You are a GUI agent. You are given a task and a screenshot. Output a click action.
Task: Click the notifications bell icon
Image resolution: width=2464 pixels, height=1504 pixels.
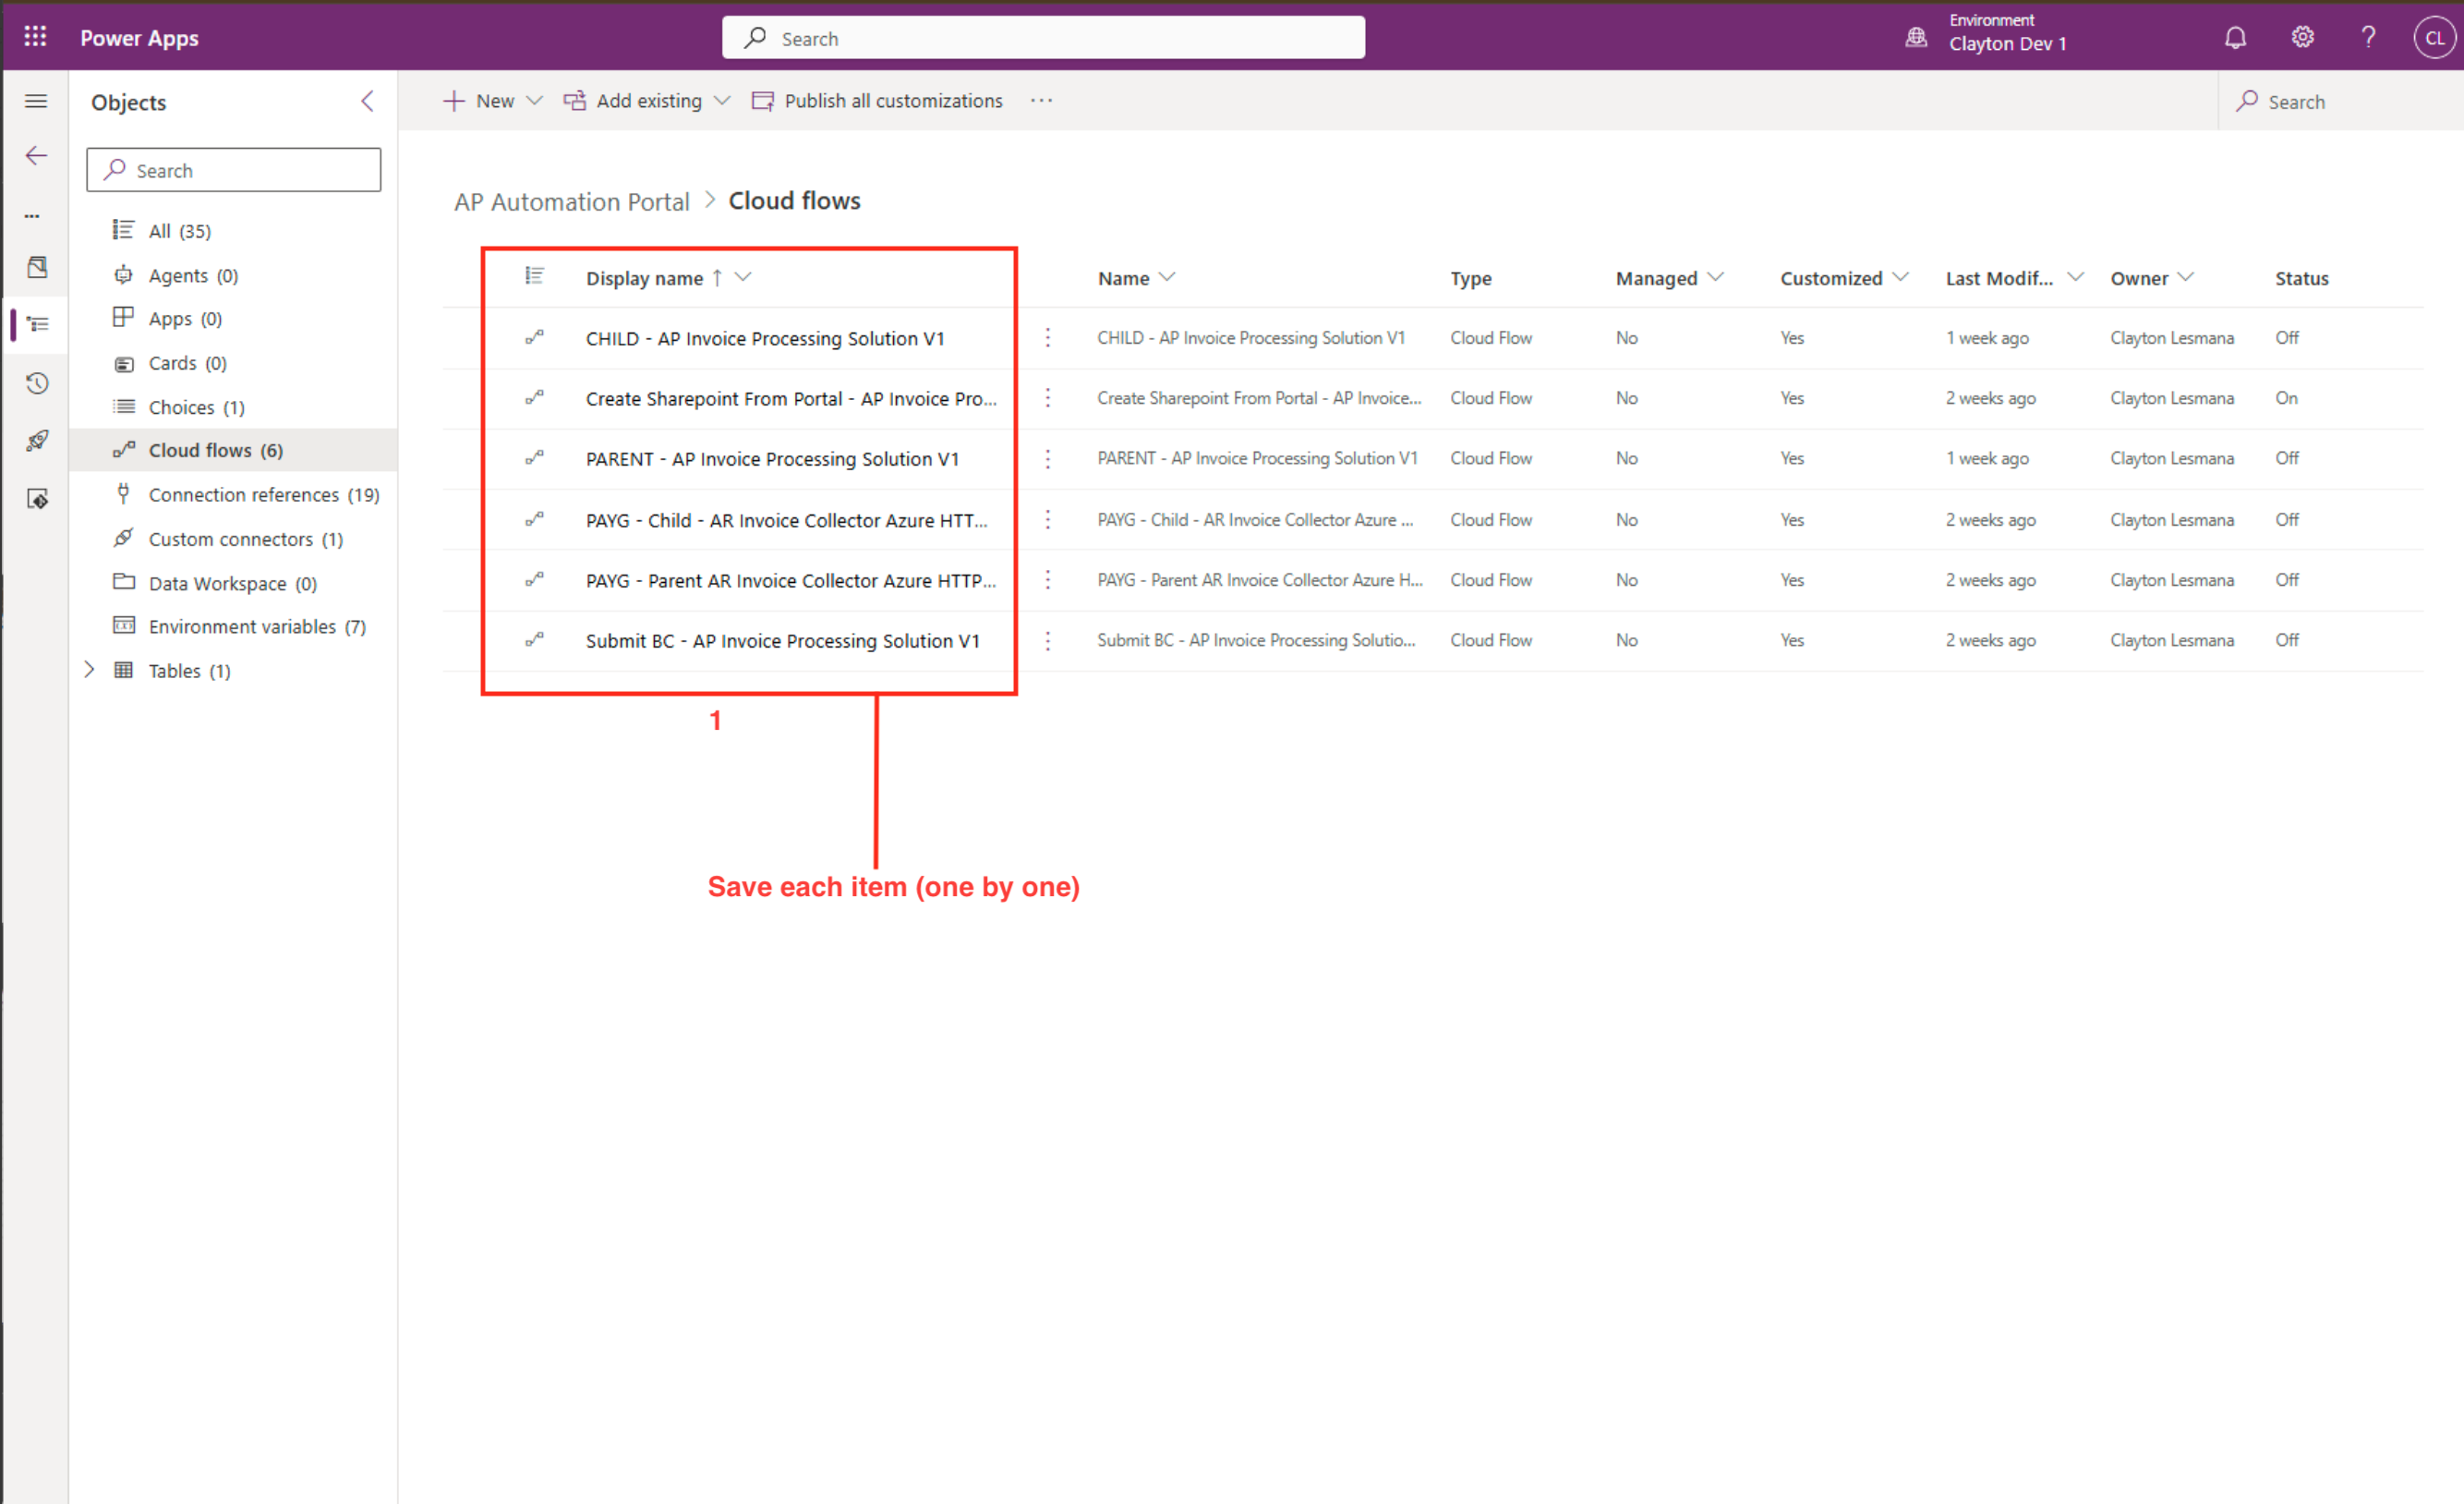[2235, 38]
